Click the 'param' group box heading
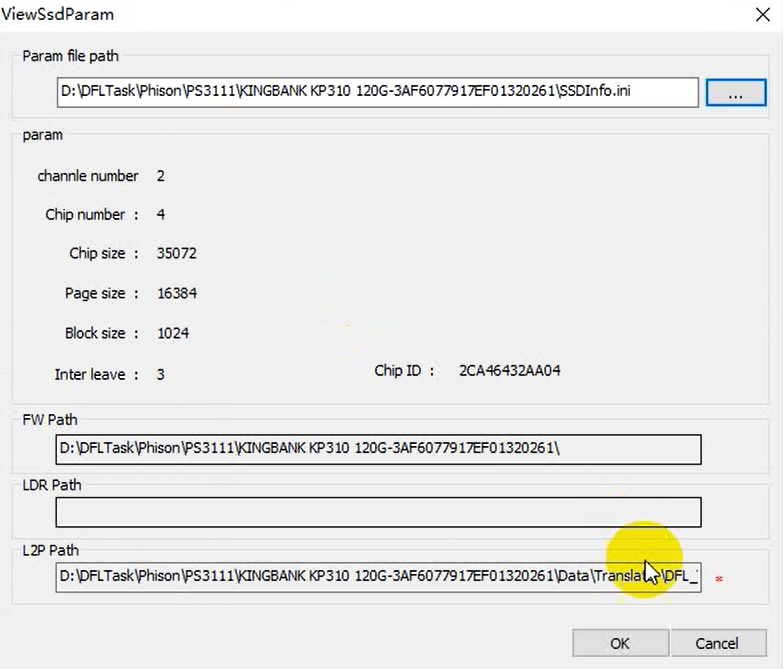This screenshot has height=669, width=783. point(42,134)
